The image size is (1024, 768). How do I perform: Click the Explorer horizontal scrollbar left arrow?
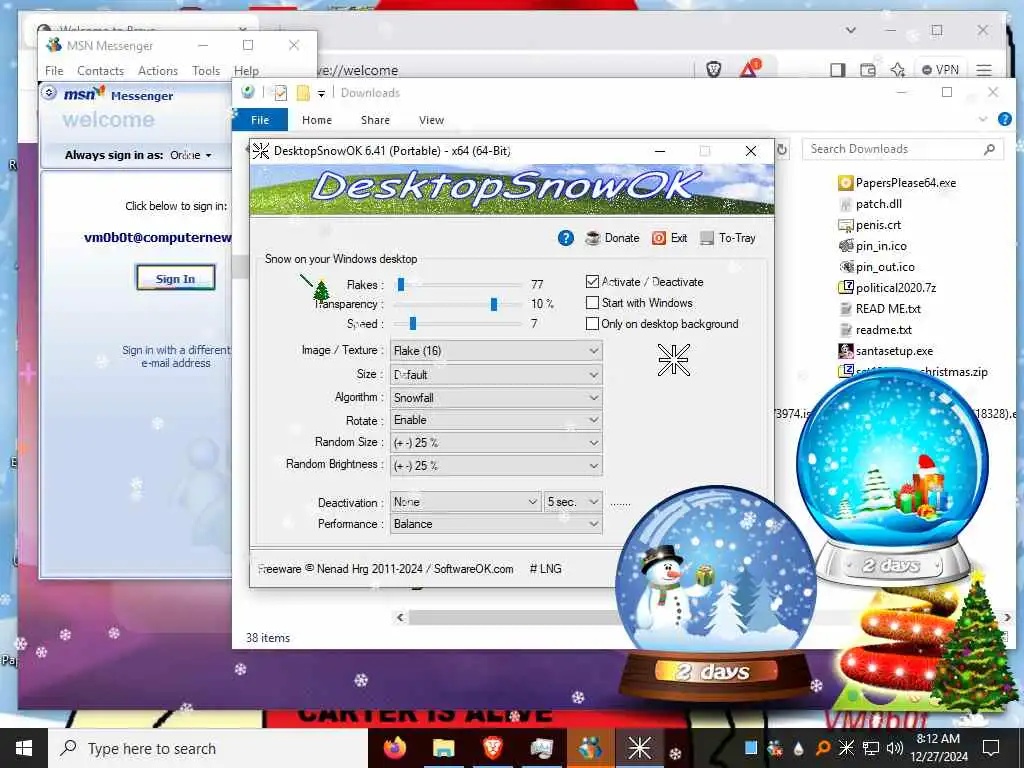click(400, 617)
